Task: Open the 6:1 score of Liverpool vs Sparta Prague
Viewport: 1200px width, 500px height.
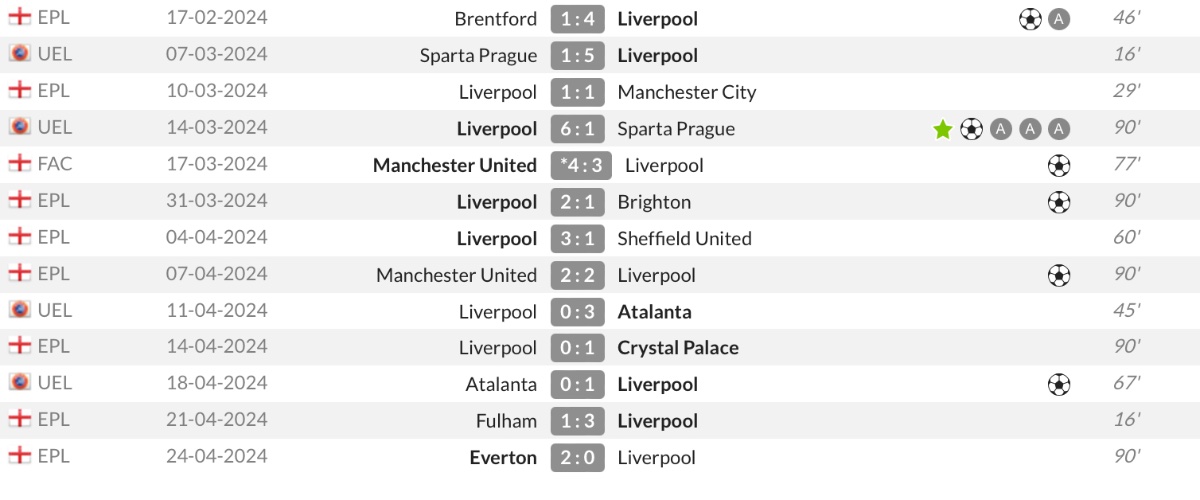Action: [578, 129]
